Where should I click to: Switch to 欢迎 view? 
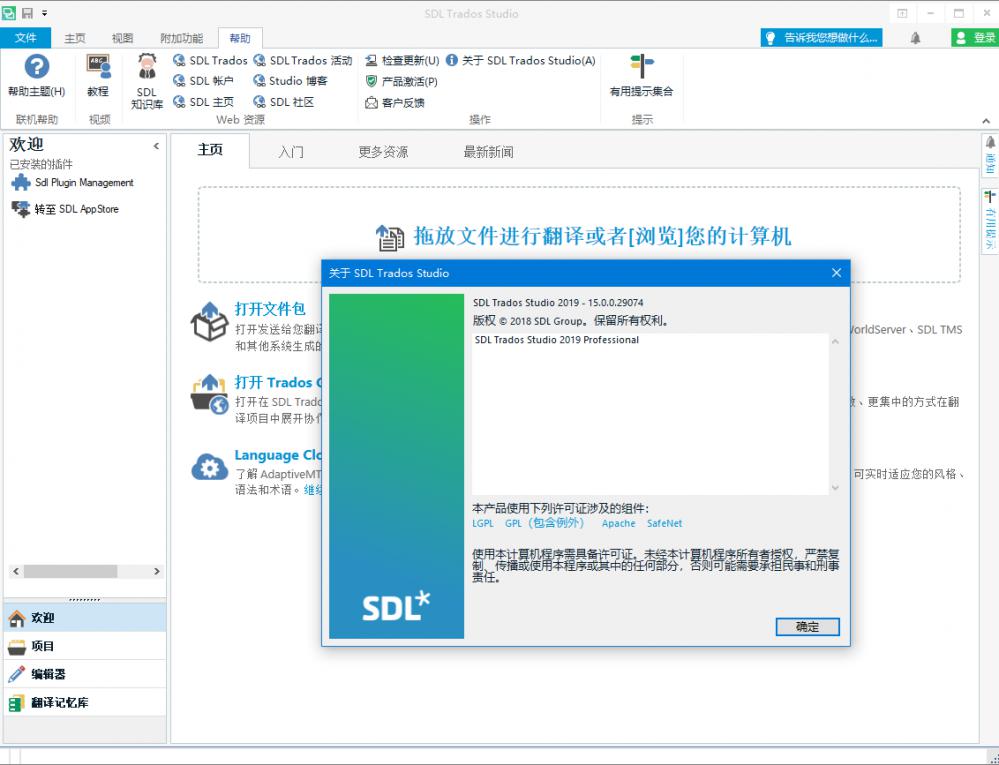(85, 618)
